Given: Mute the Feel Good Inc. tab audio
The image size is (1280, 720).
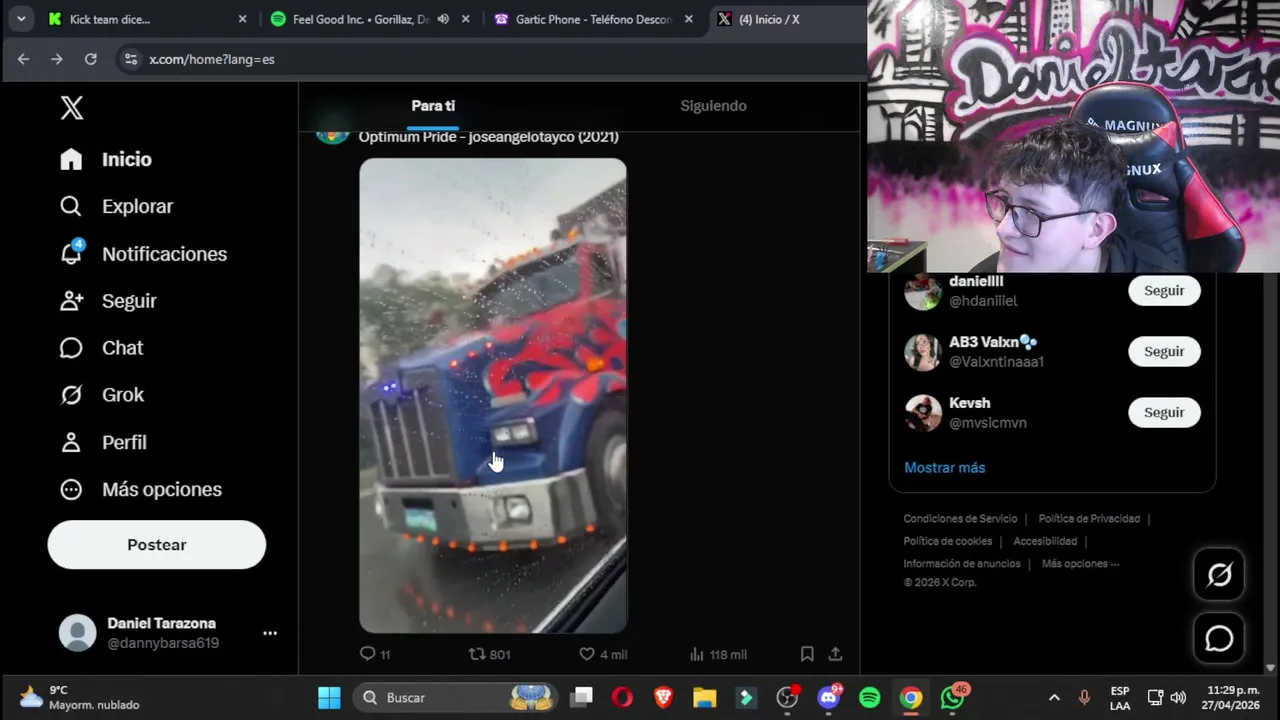Looking at the screenshot, I should pos(443,19).
